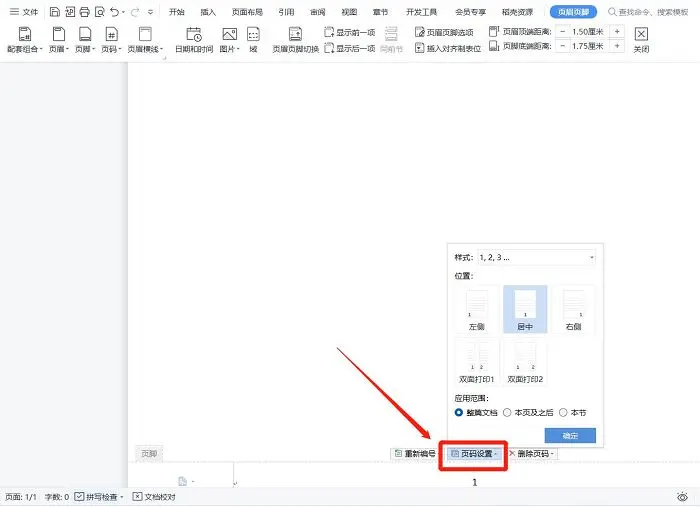Image resolution: width=700 pixels, height=507 pixels.
Task: Increase 页眉顶端距离 with plus button
Action: tap(617, 32)
